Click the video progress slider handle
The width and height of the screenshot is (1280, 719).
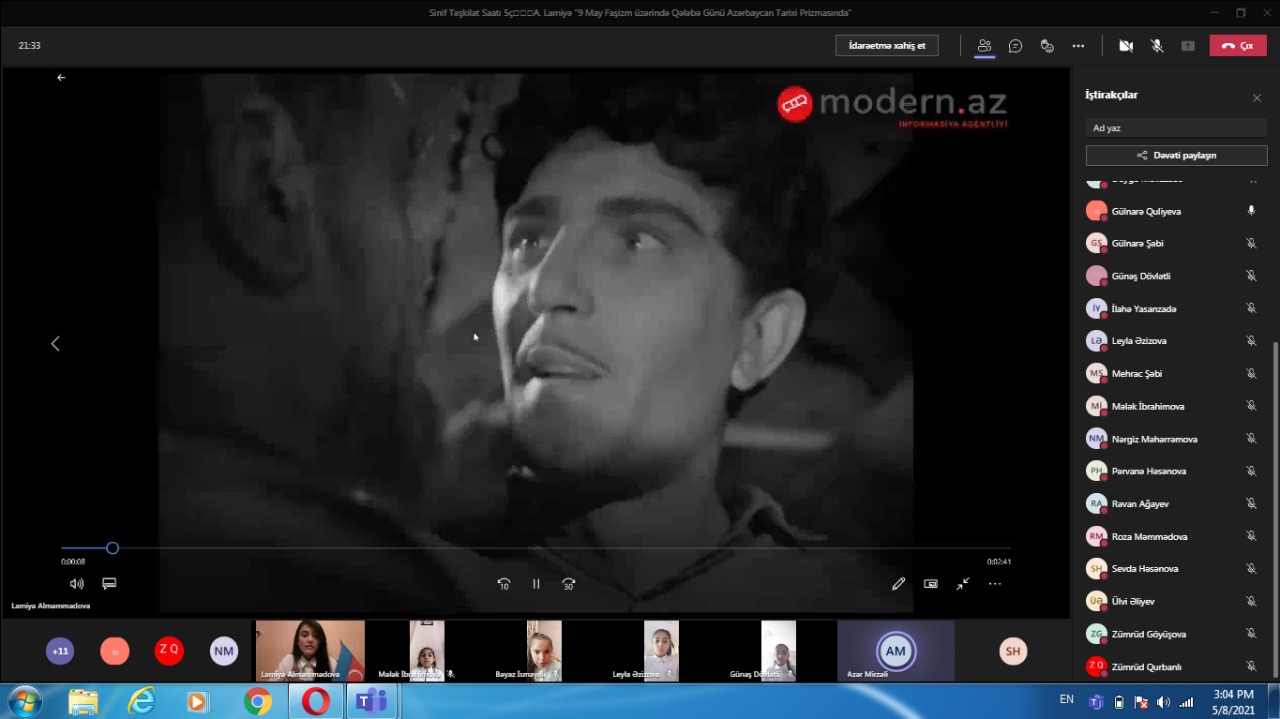112,548
